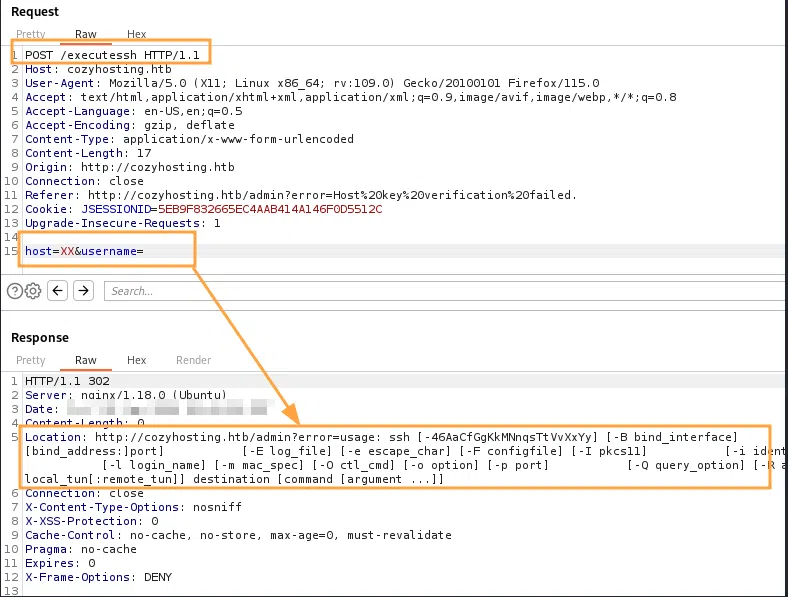Click the Referer header line in request
Screen dimensions: 788x597
300,195
